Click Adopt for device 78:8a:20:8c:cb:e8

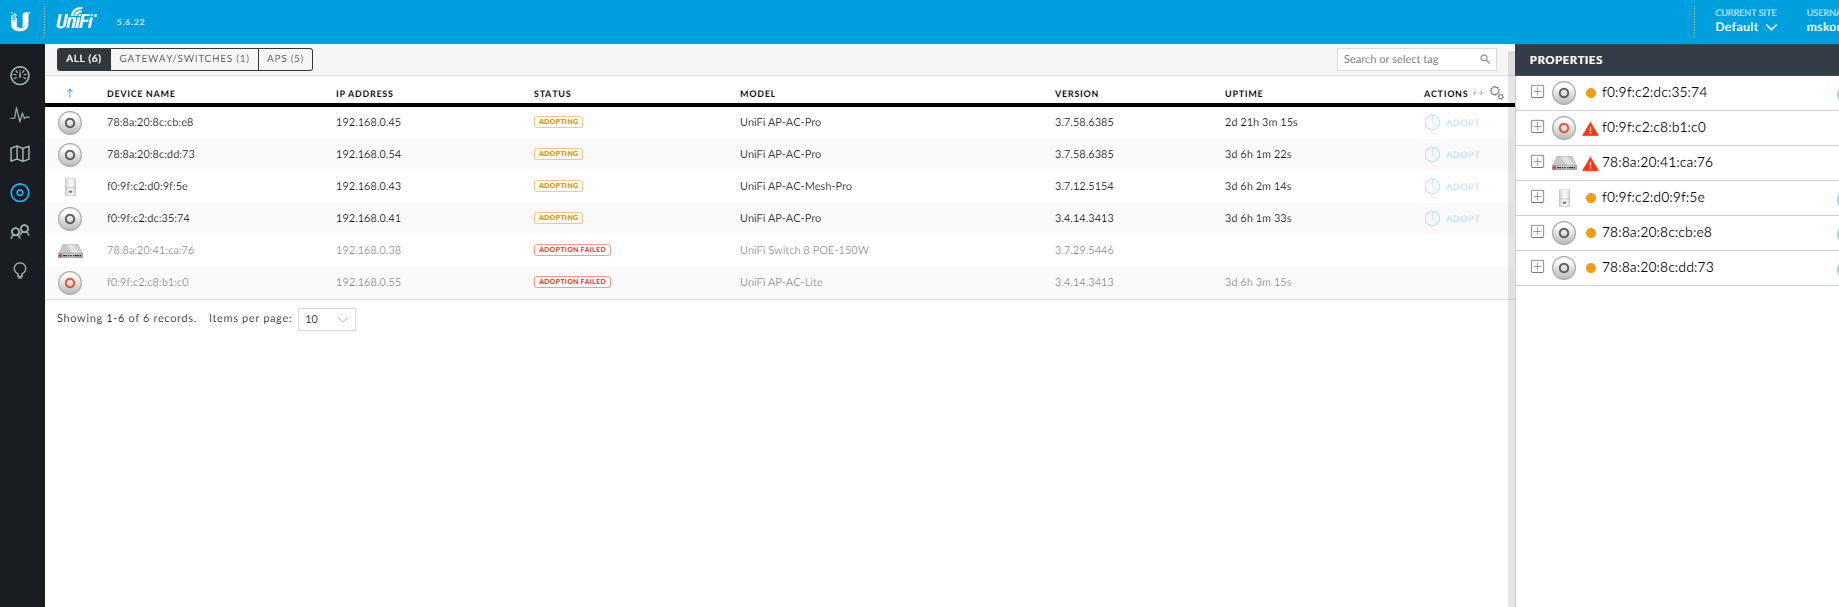click(1452, 123)
